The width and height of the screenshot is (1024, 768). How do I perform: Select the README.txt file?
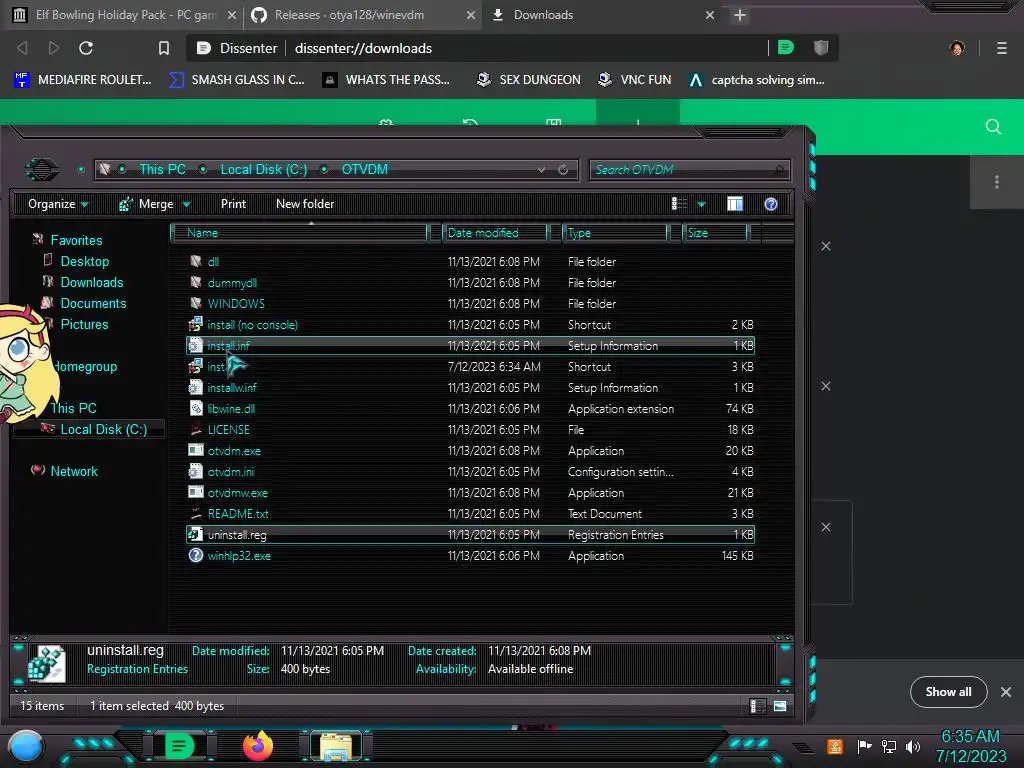click(x=238, y=514)
